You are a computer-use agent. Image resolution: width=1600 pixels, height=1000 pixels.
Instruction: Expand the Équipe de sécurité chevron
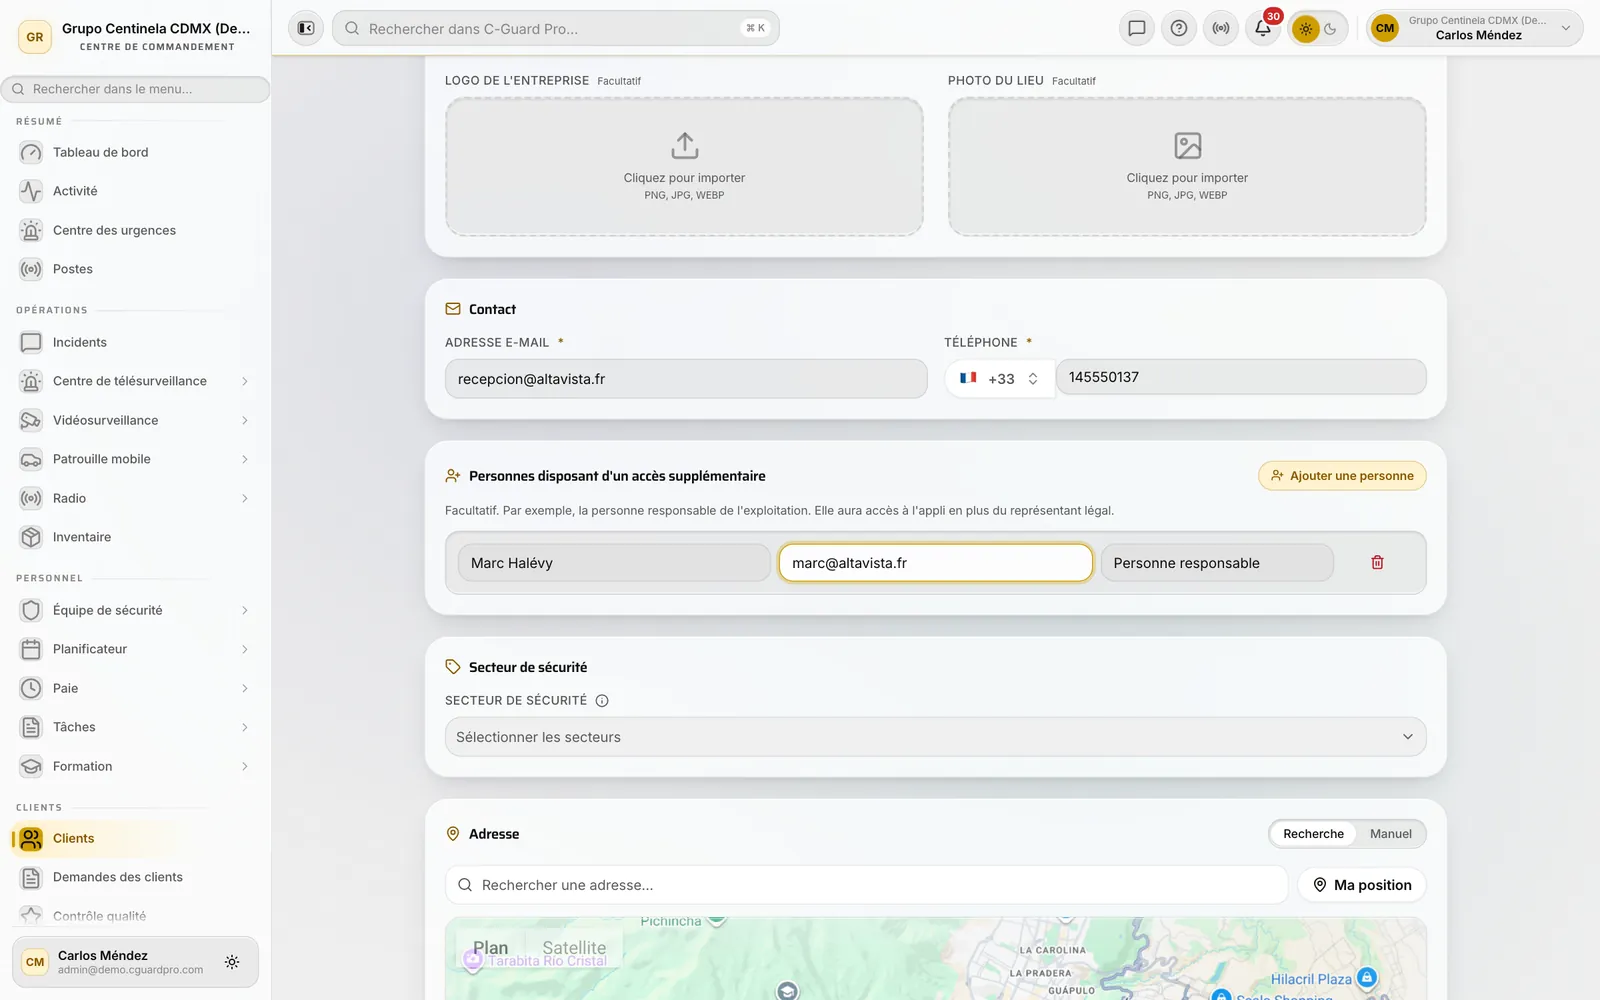tap(244, 610)
